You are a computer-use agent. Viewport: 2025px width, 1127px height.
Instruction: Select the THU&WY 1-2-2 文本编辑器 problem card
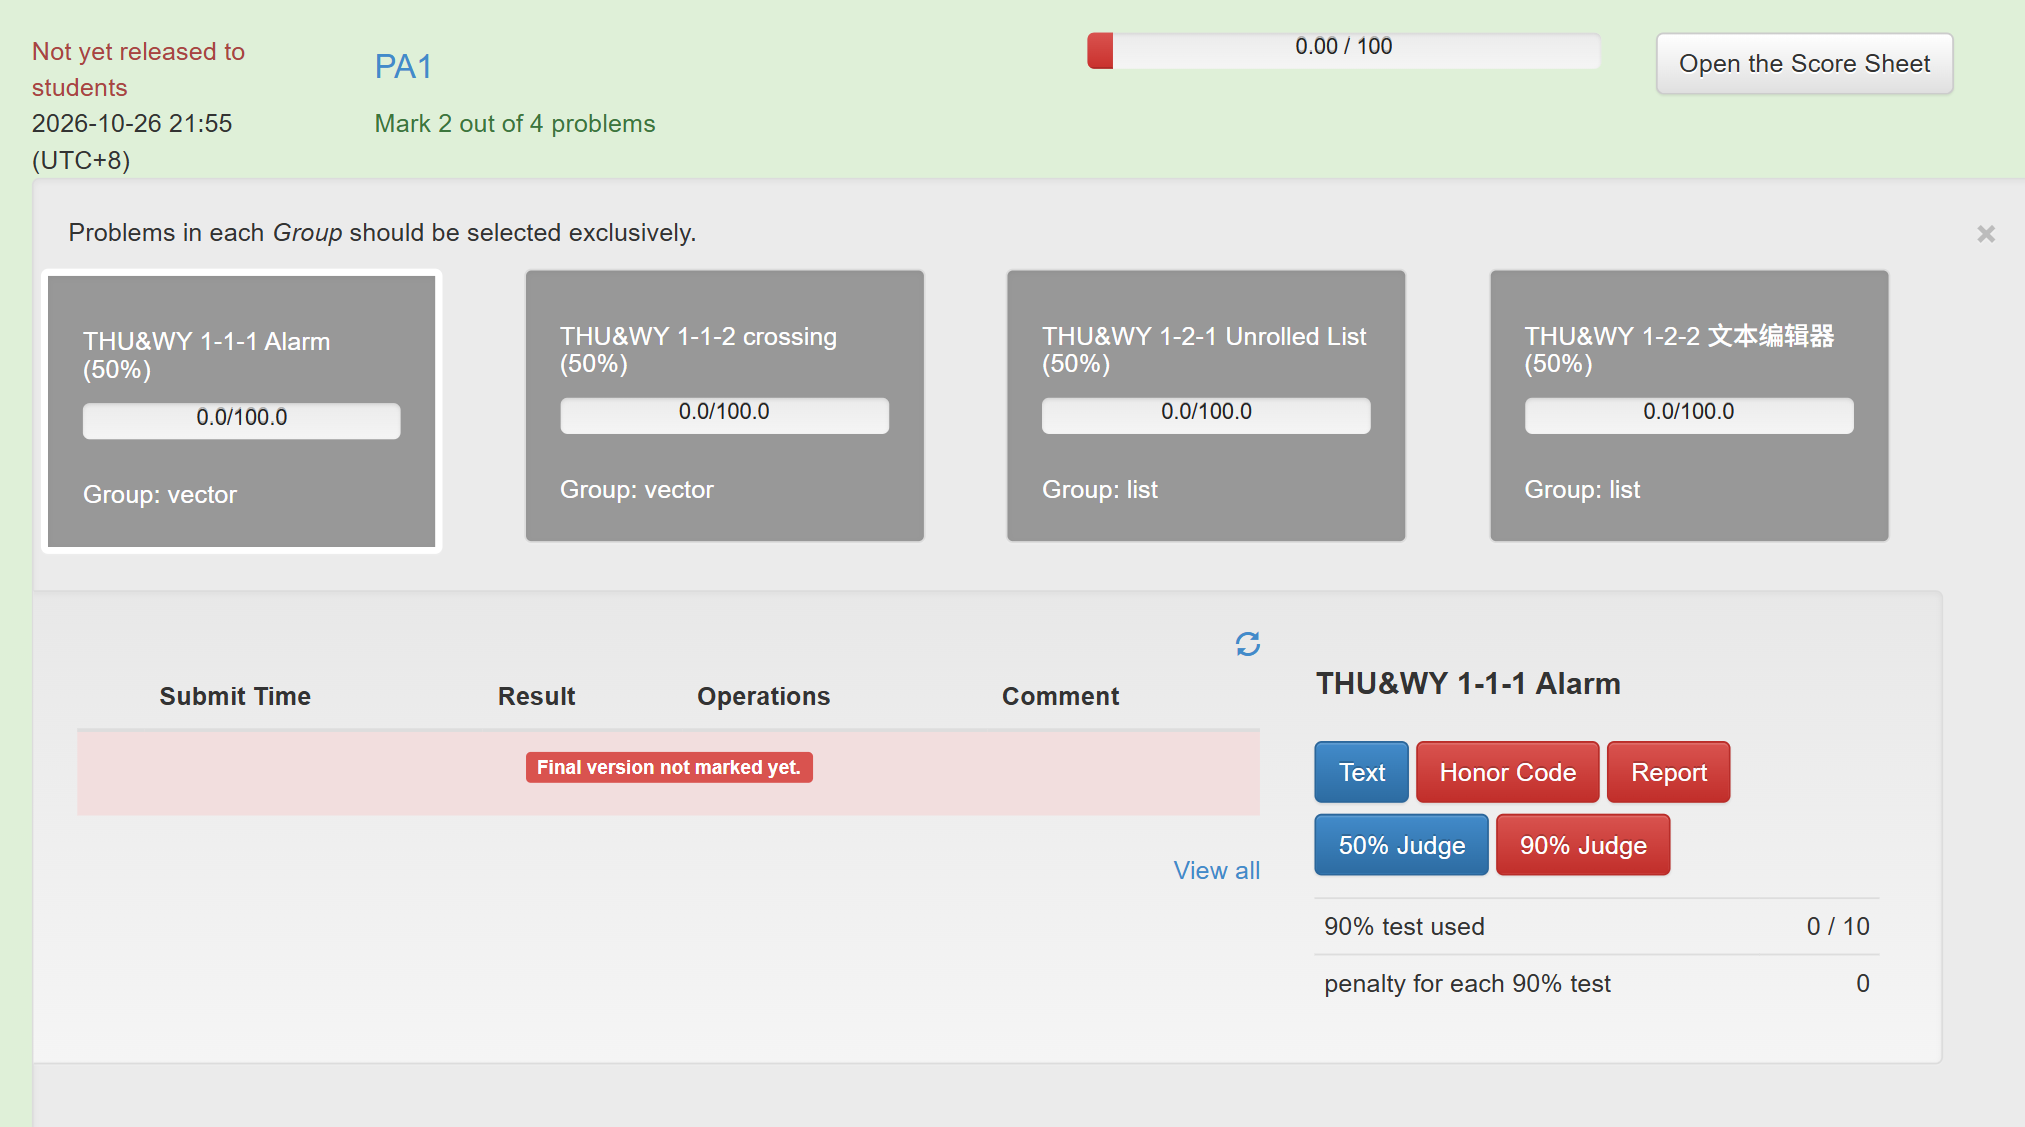point(1689,406)
